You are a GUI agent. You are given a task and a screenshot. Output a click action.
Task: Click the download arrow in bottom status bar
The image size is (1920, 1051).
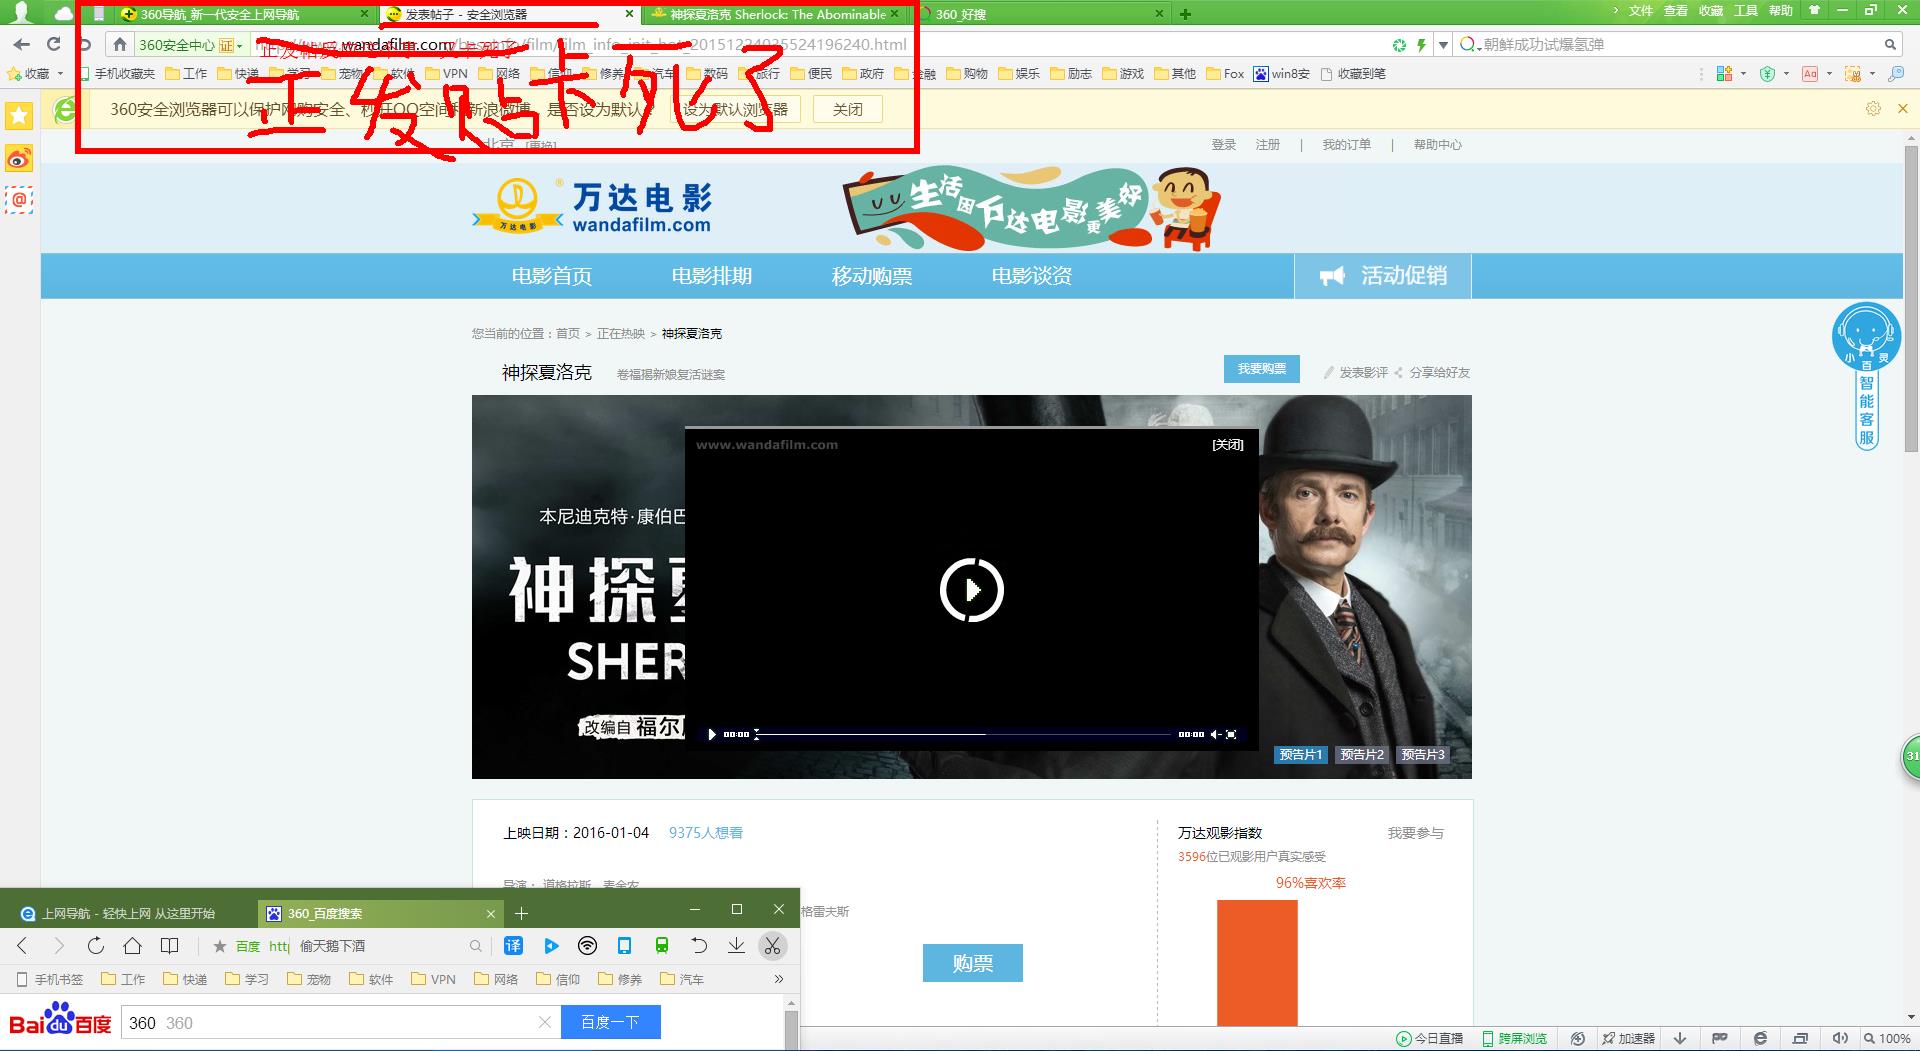[x=1681, y=1039]
